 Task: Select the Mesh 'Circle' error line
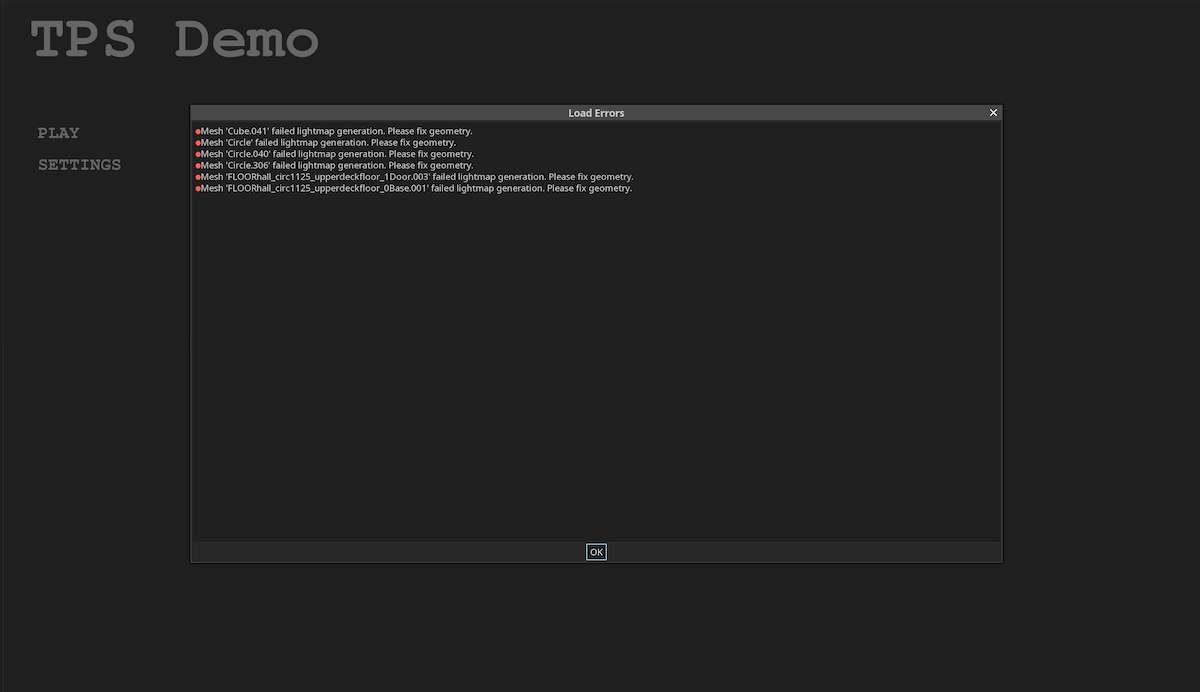[325, 143]
